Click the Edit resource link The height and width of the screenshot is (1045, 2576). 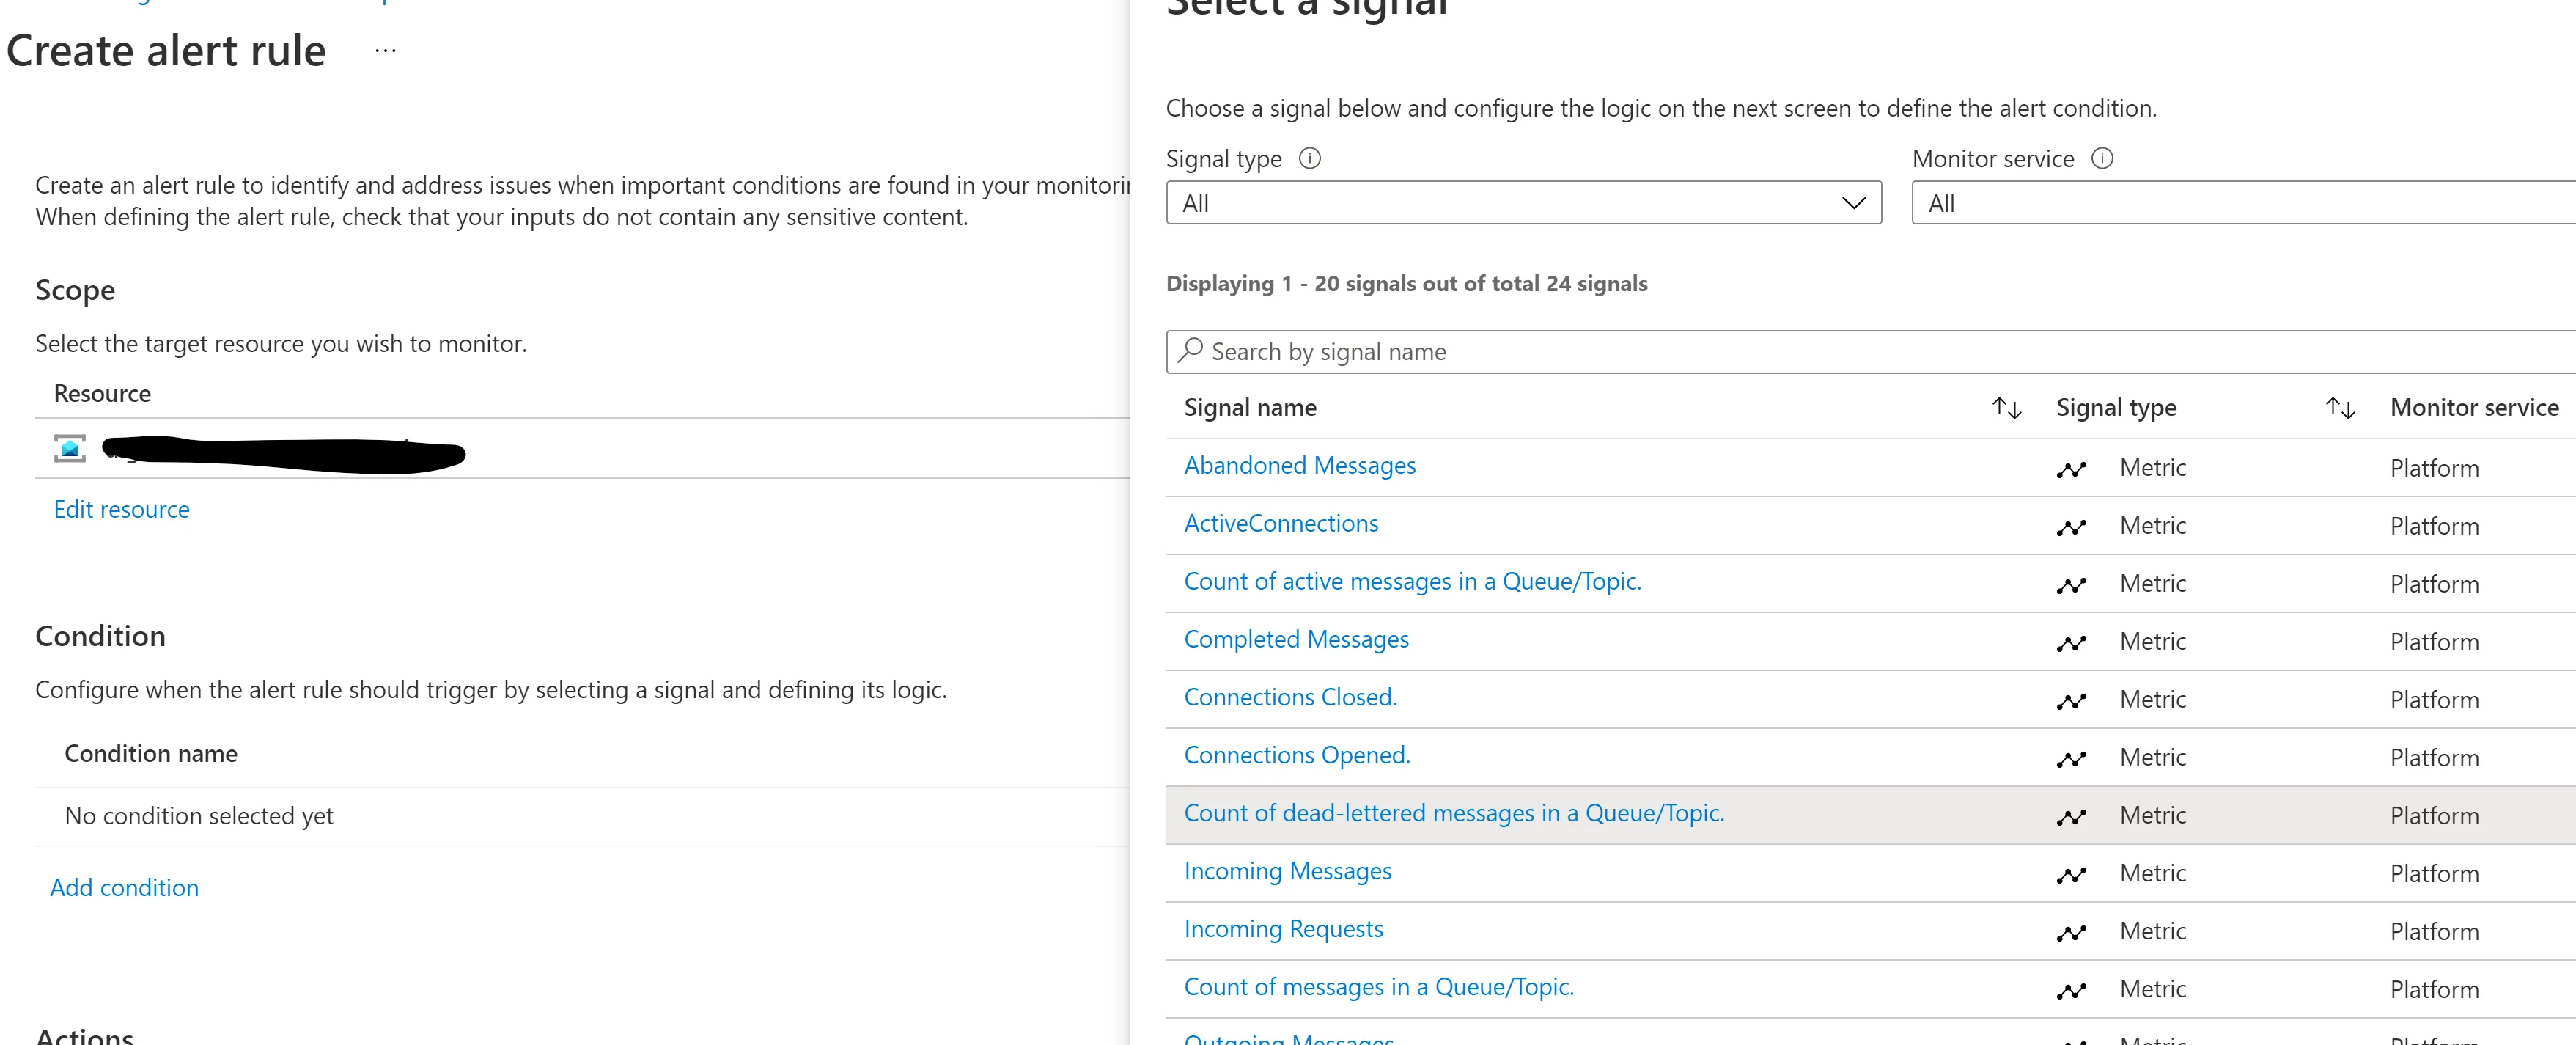tap(121, 510)
